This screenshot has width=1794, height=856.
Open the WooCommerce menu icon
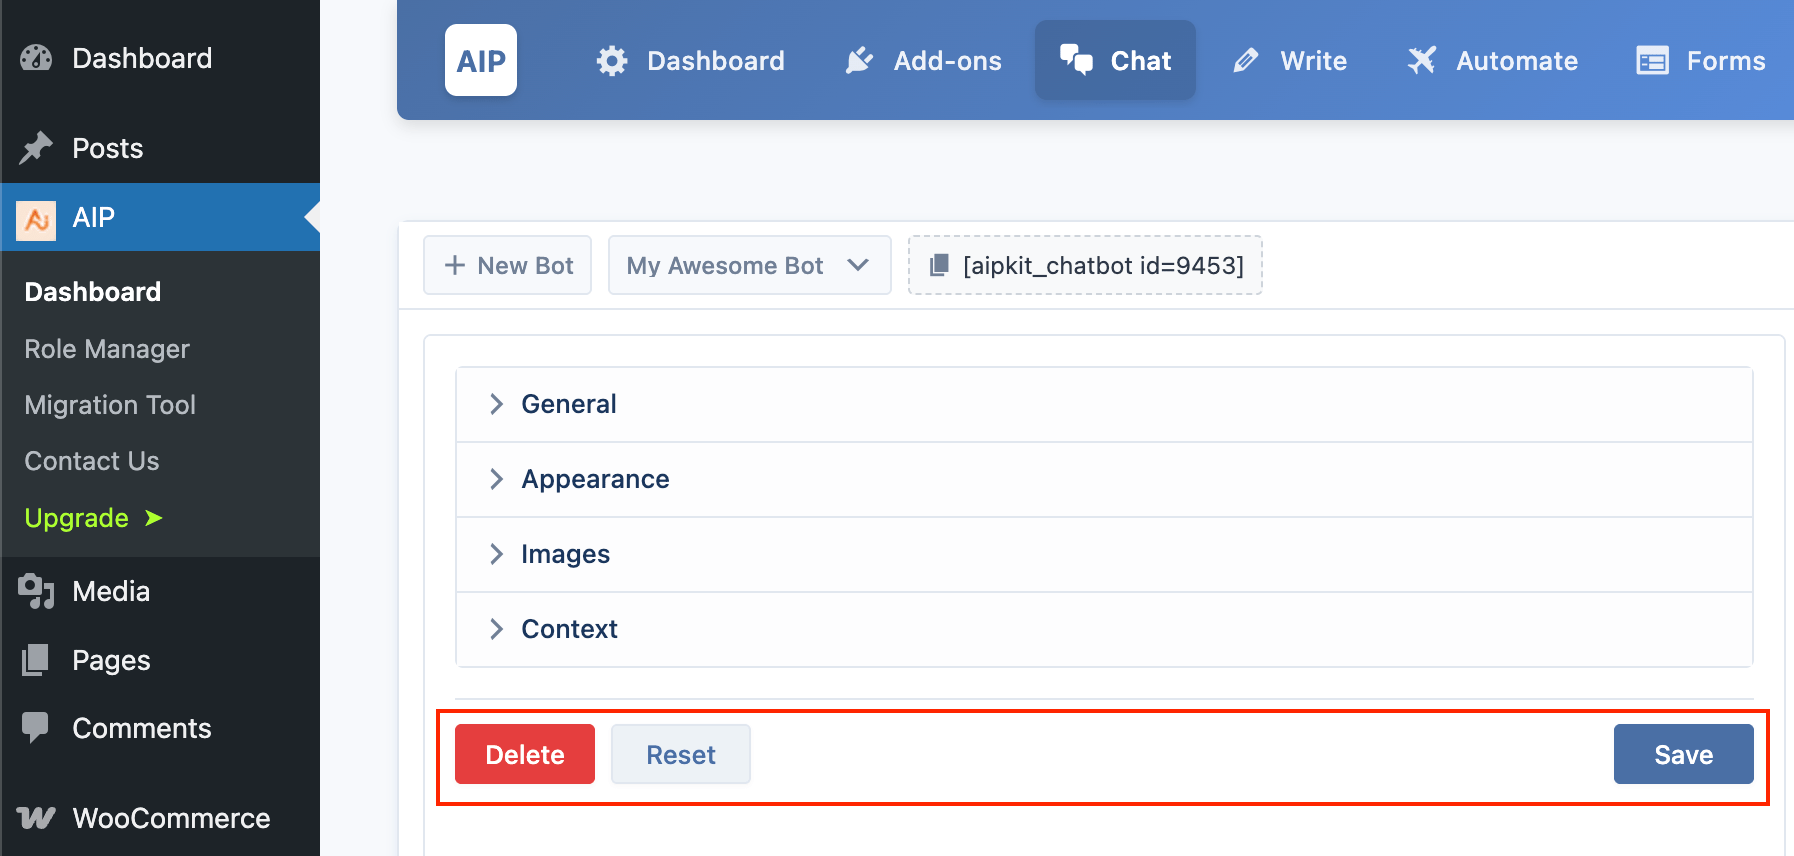pyautogui.click(x=36, y=818)
